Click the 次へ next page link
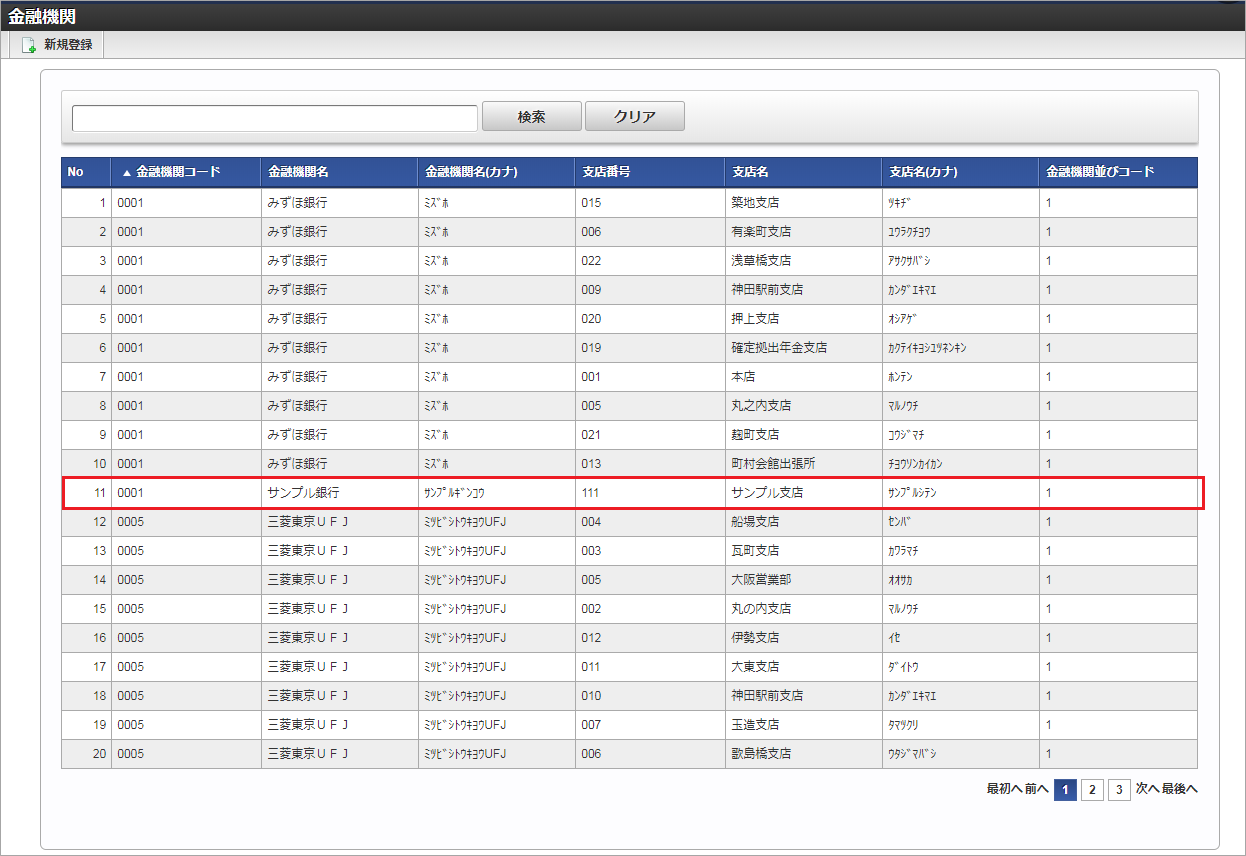 (1147, 789)
